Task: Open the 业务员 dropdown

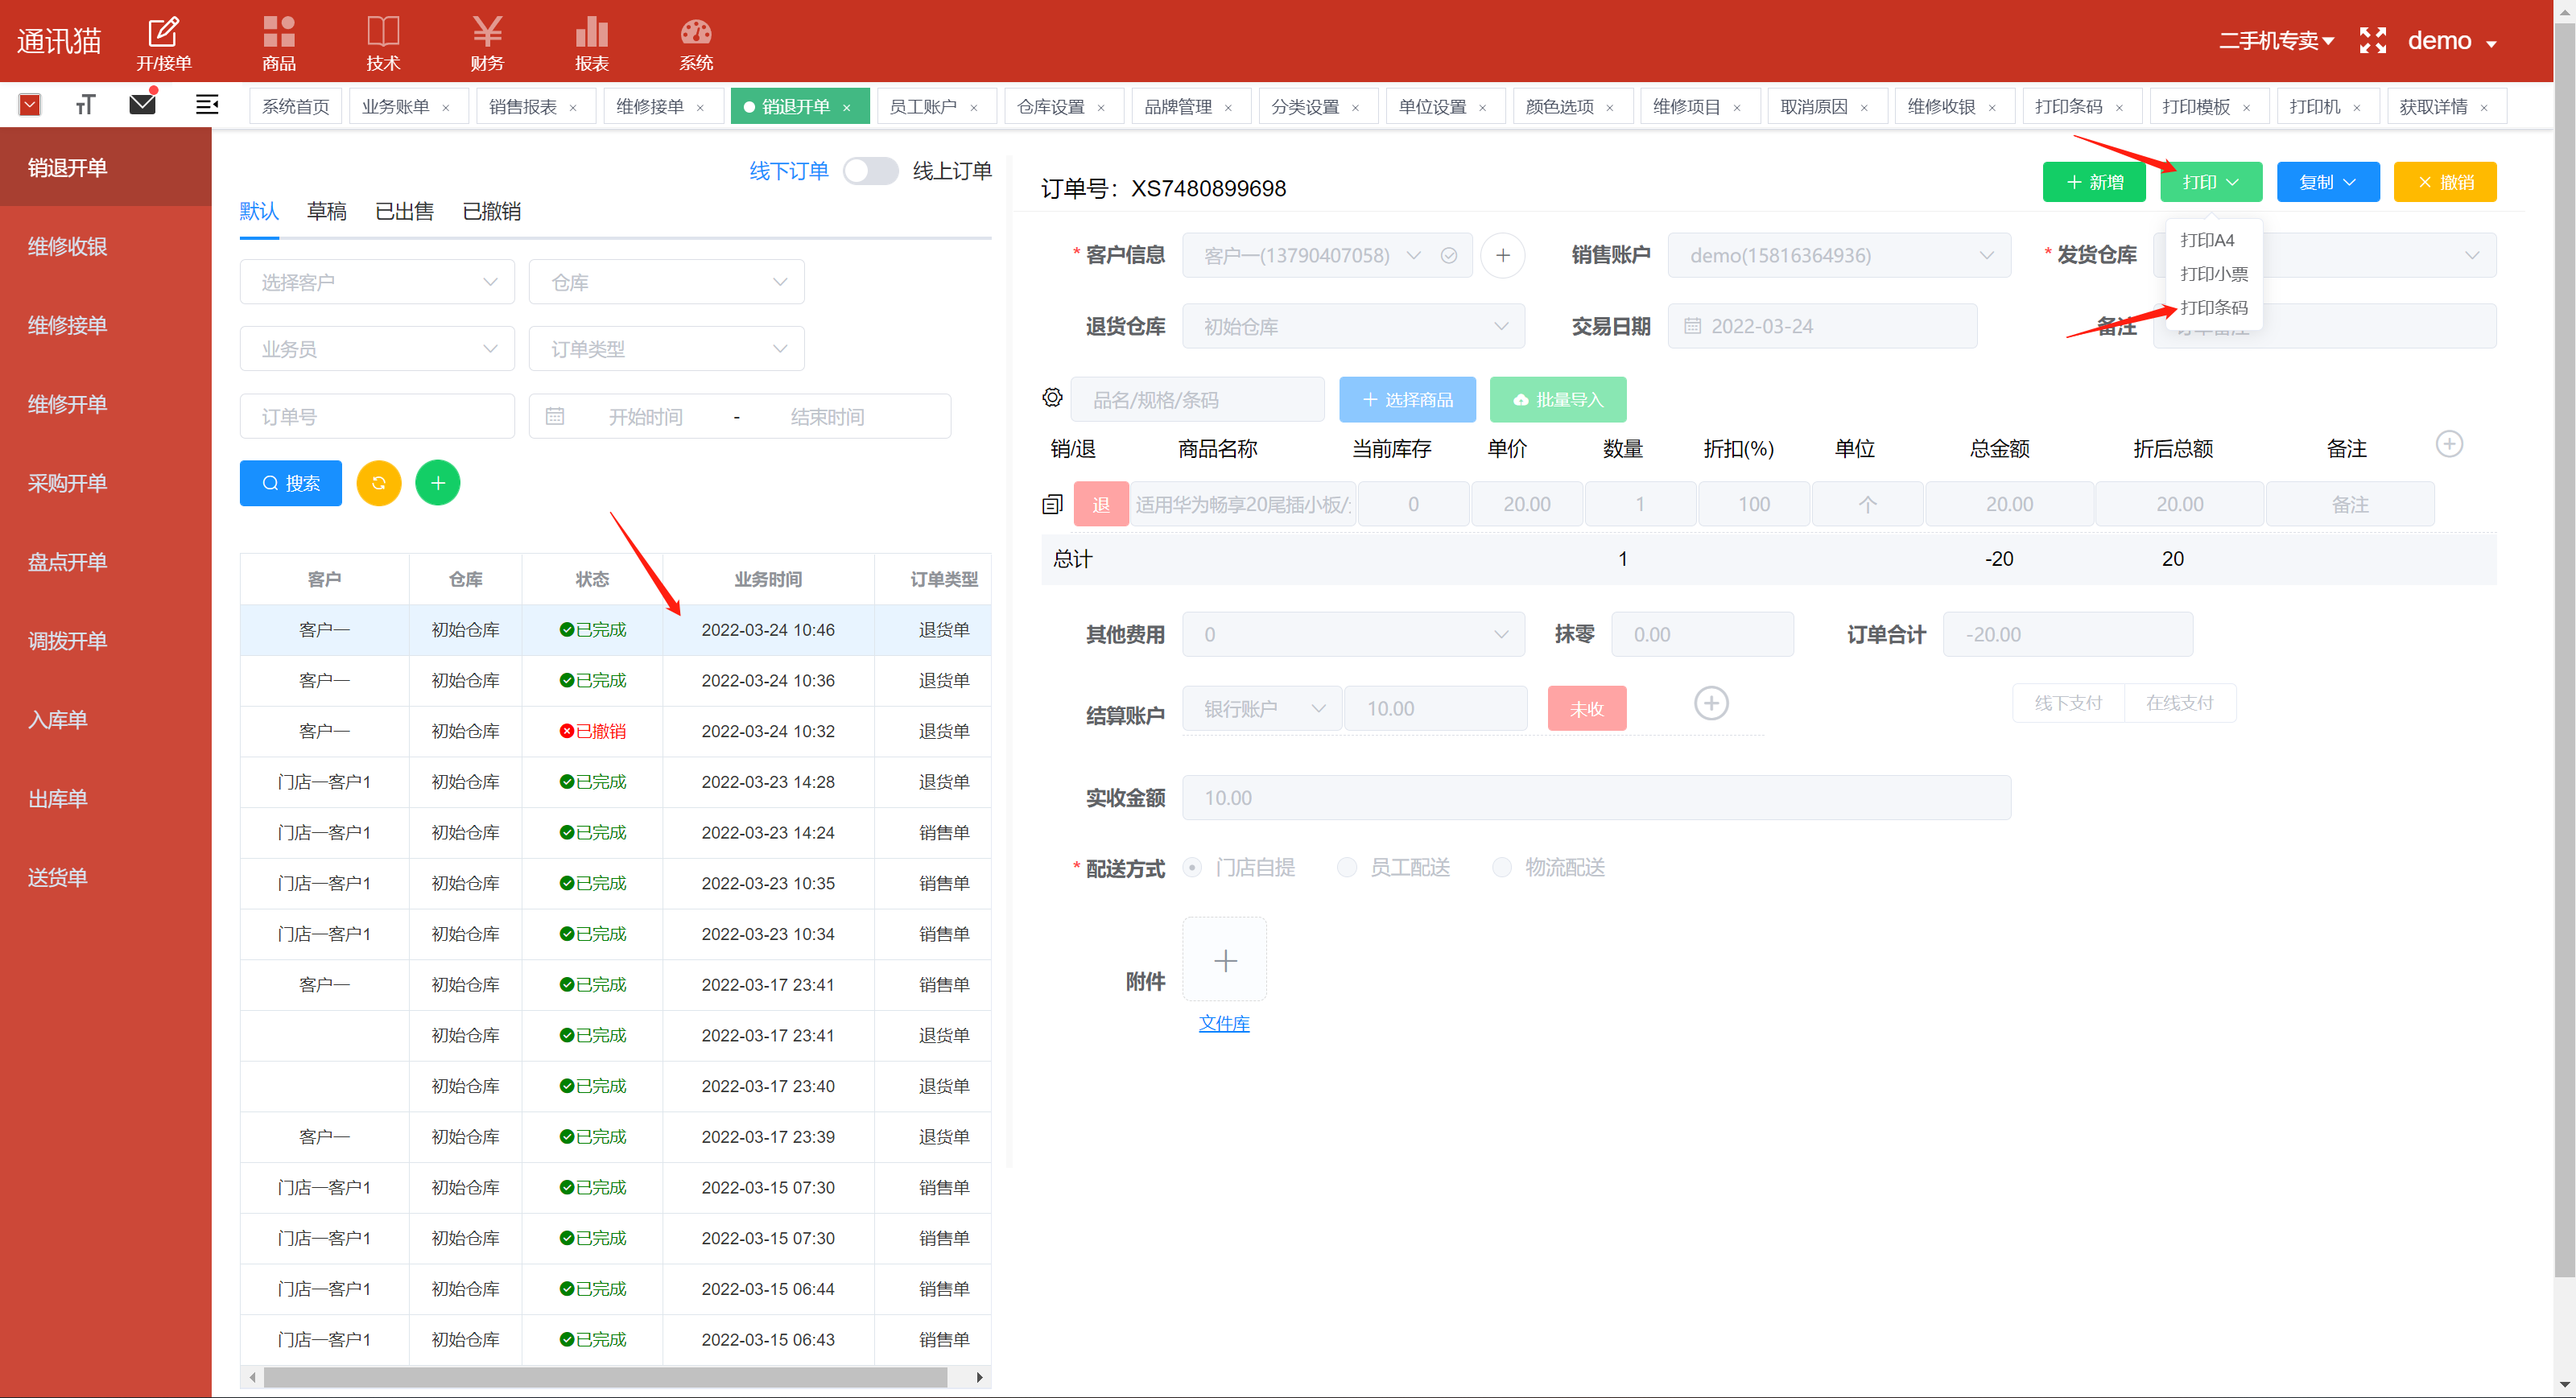Action: pos(377,349)
